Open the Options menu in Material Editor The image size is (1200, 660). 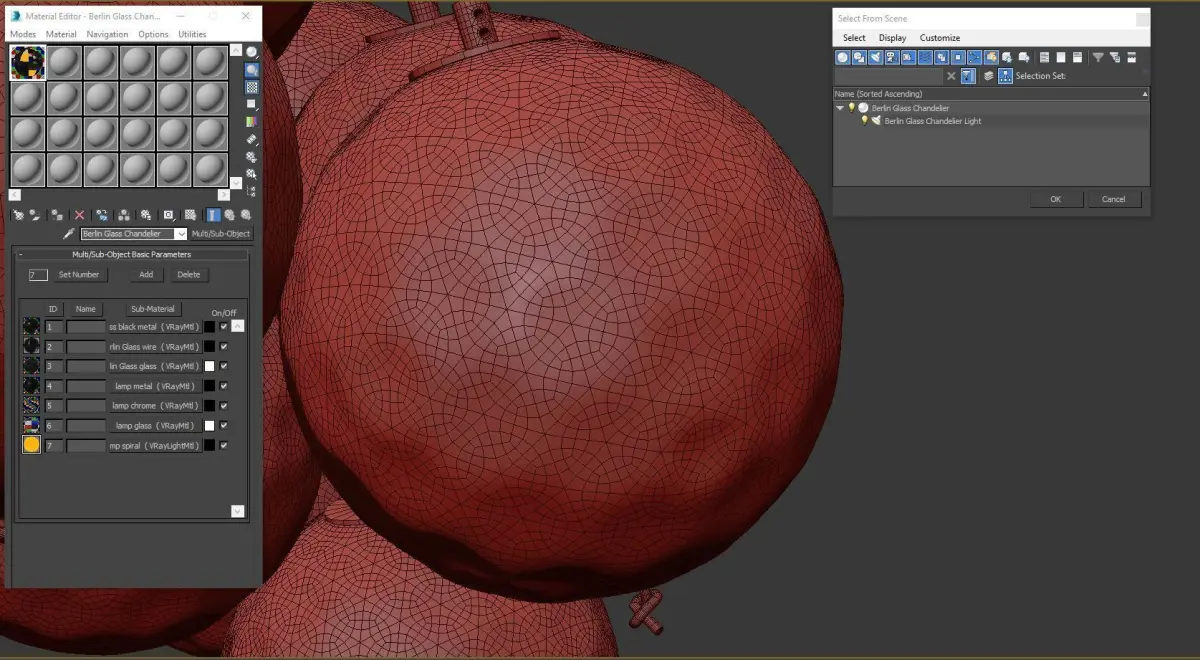click(153, 34)
